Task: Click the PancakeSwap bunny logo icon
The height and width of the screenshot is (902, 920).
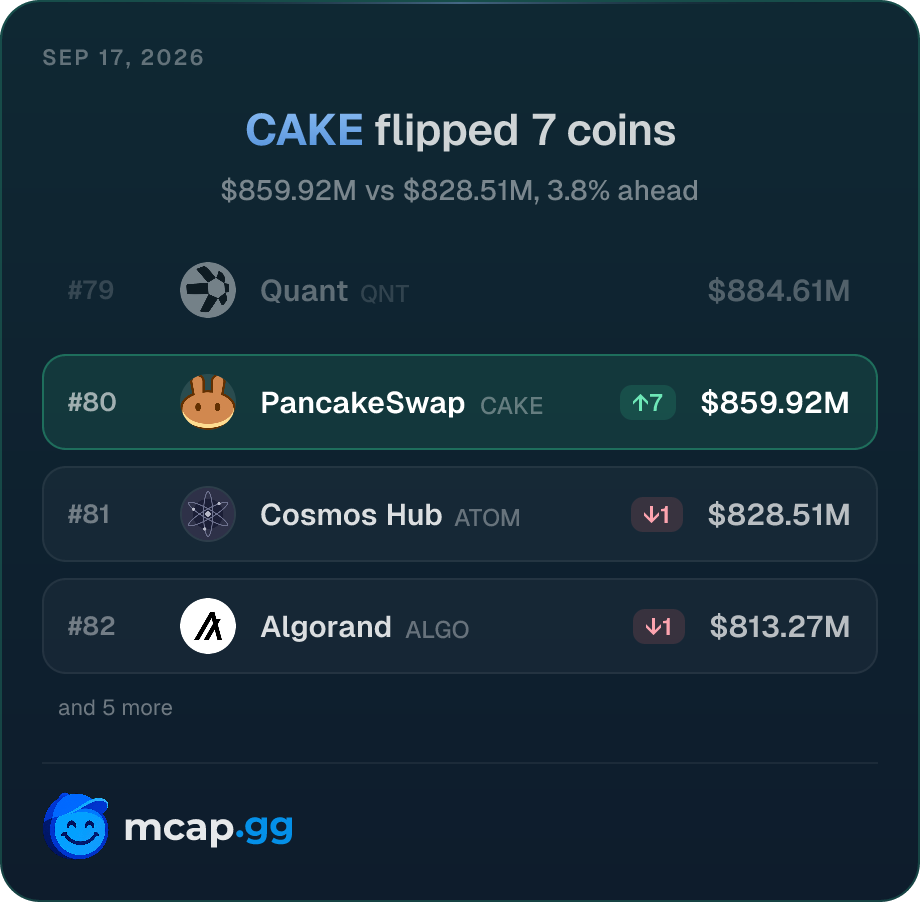Action: pos(208,402)
